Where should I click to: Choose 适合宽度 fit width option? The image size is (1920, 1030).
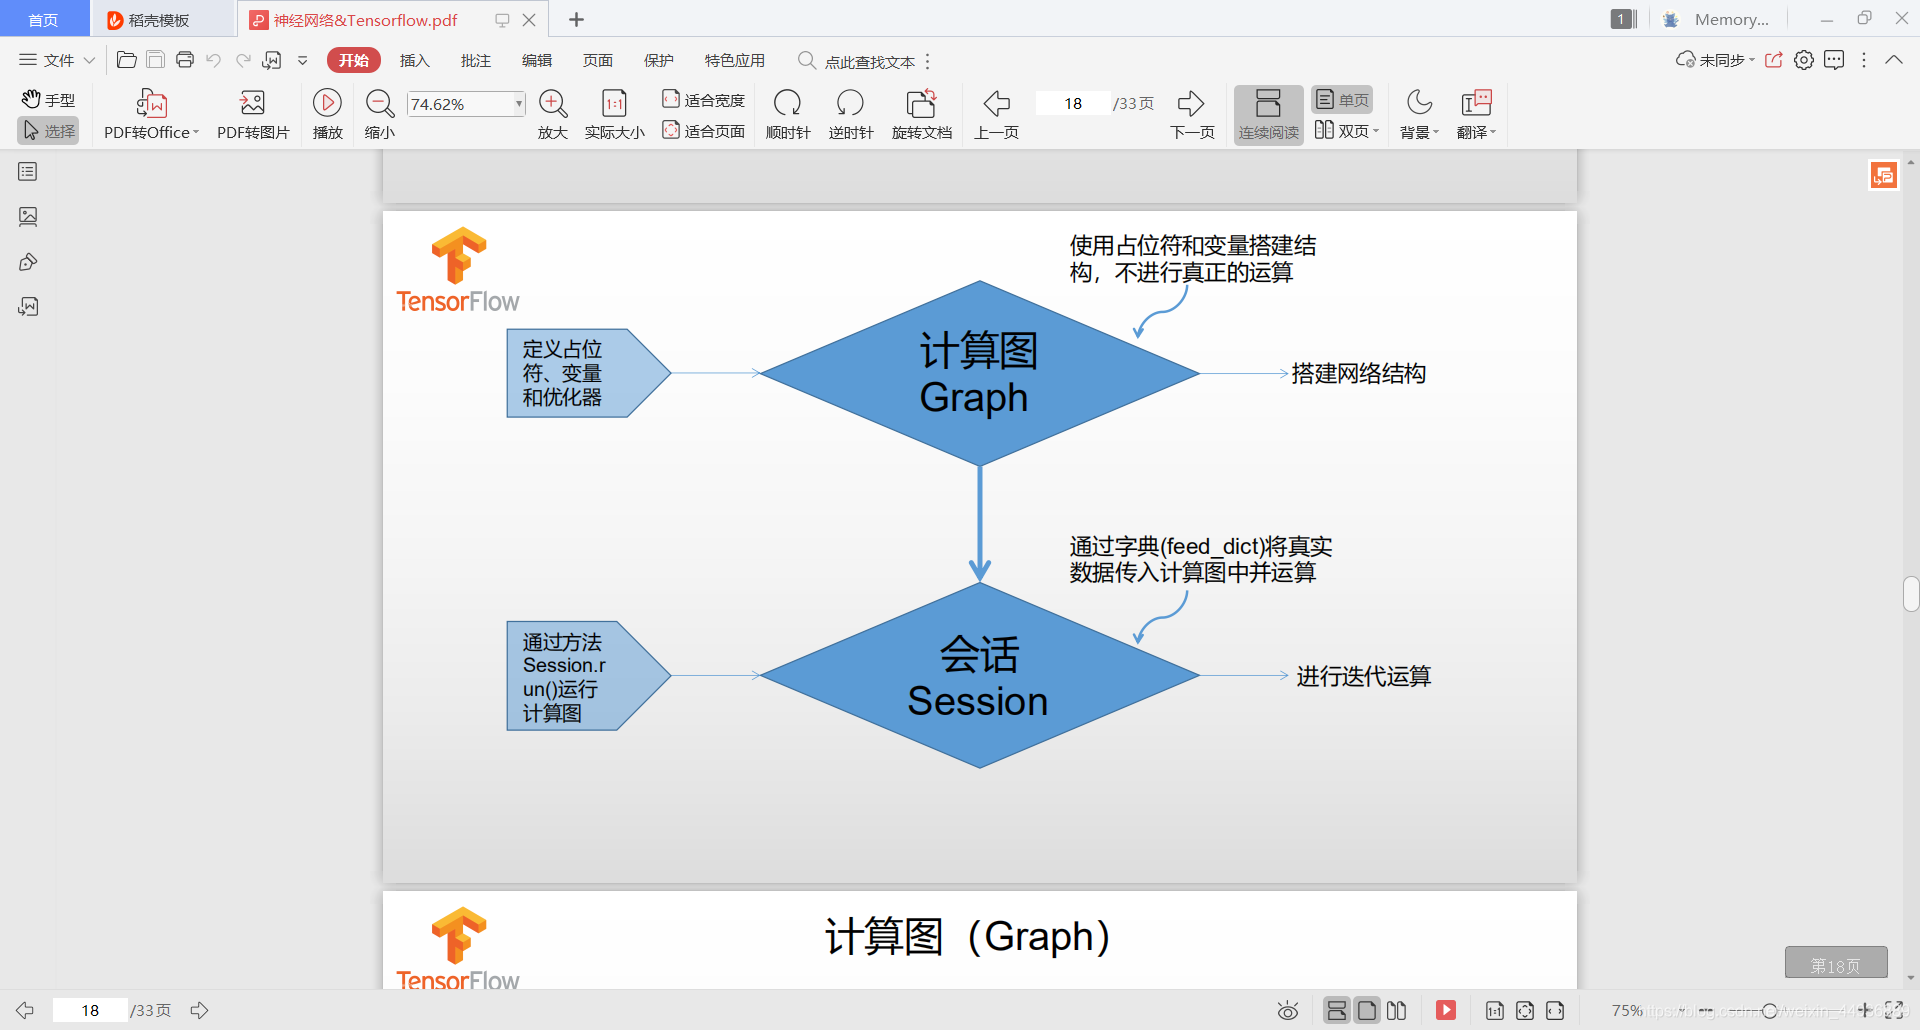[x=704, y=100]
